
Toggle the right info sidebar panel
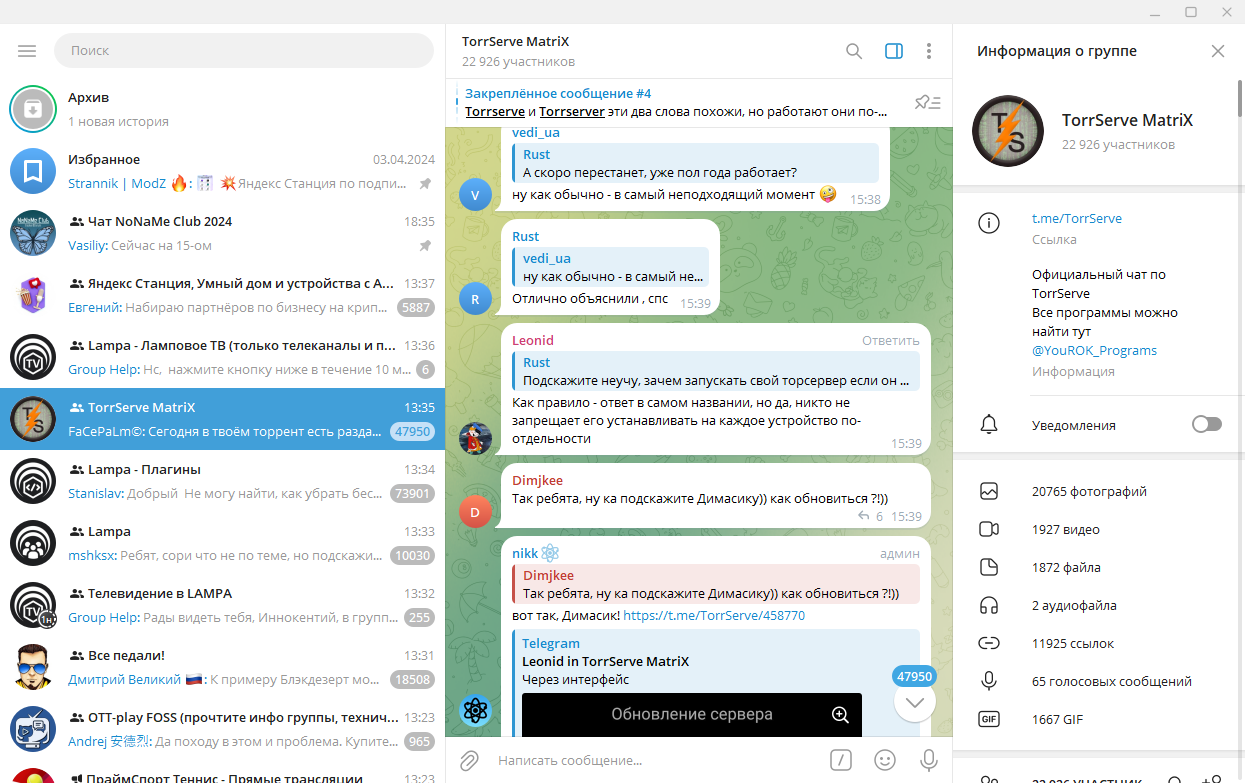point(894,51)
